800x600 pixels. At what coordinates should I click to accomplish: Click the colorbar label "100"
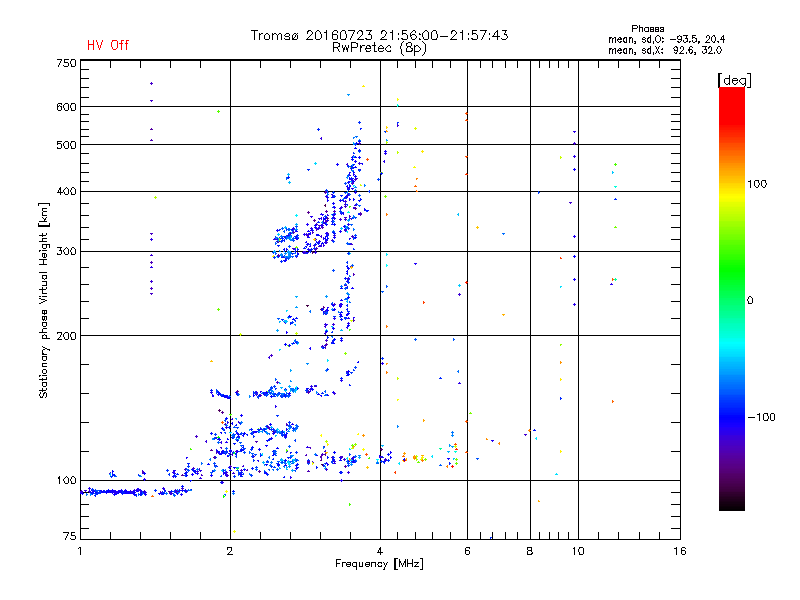tap(757, 184)
